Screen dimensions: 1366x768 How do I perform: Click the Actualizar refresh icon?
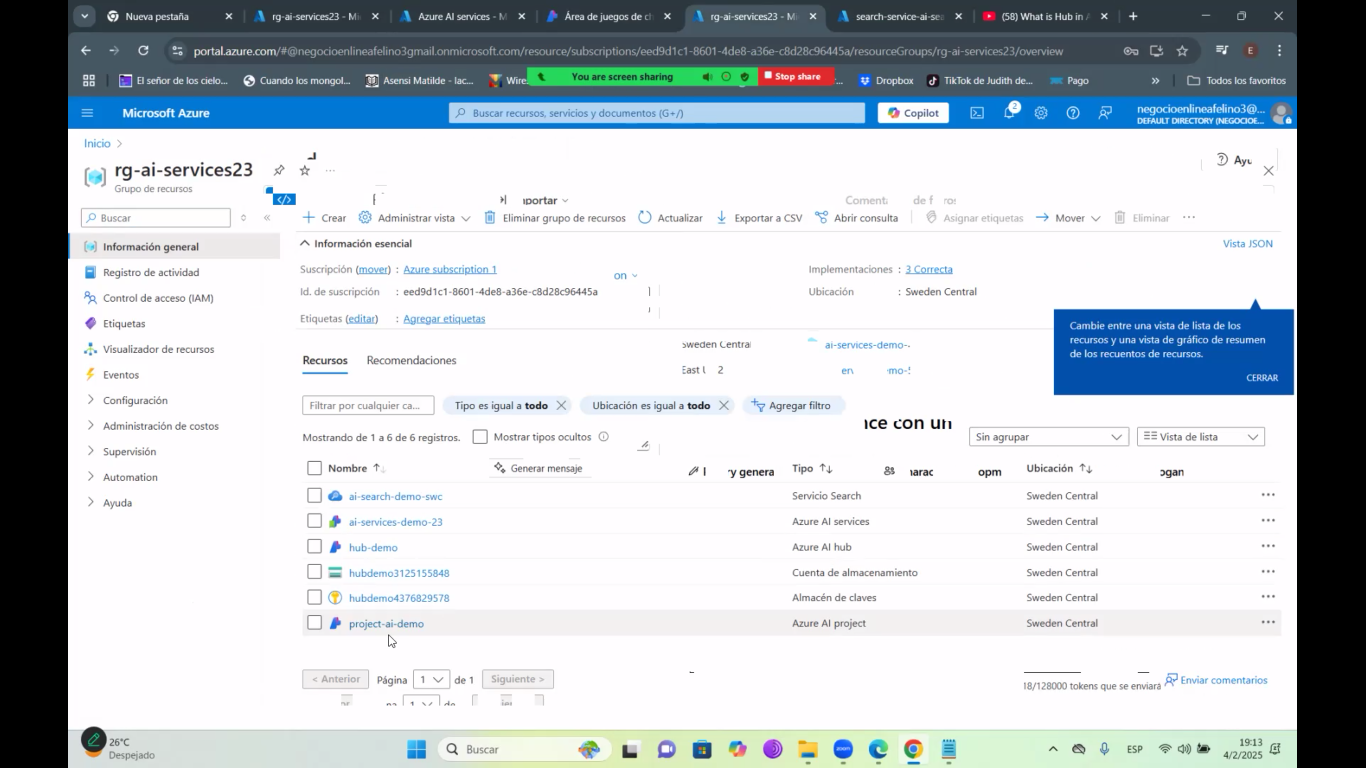coord(645,218)
